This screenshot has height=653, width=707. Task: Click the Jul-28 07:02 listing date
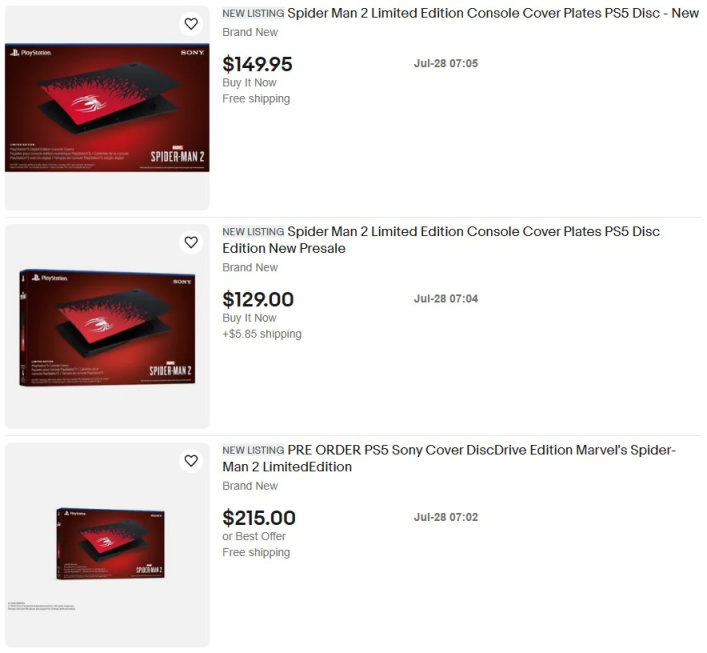[446, 517]
